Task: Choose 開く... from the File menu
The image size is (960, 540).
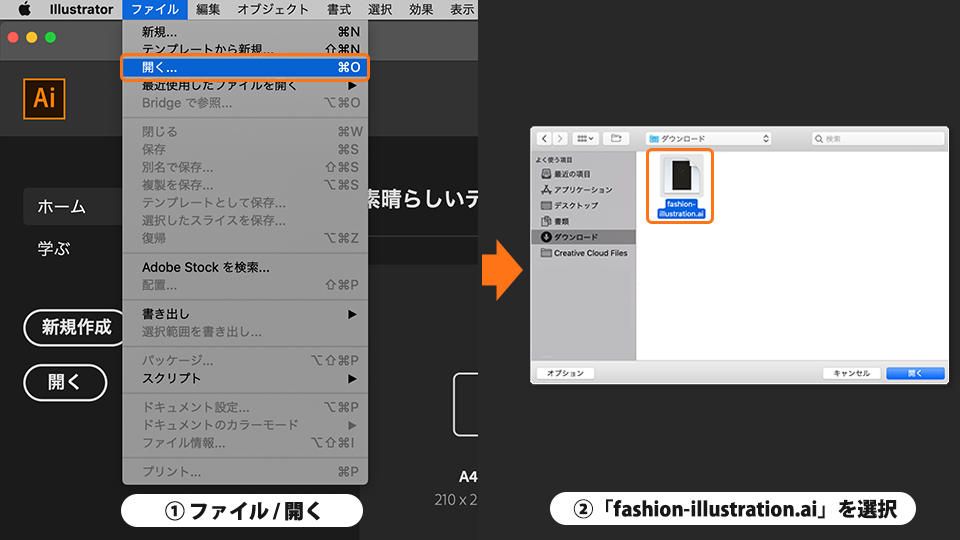Action: point(245,67)
